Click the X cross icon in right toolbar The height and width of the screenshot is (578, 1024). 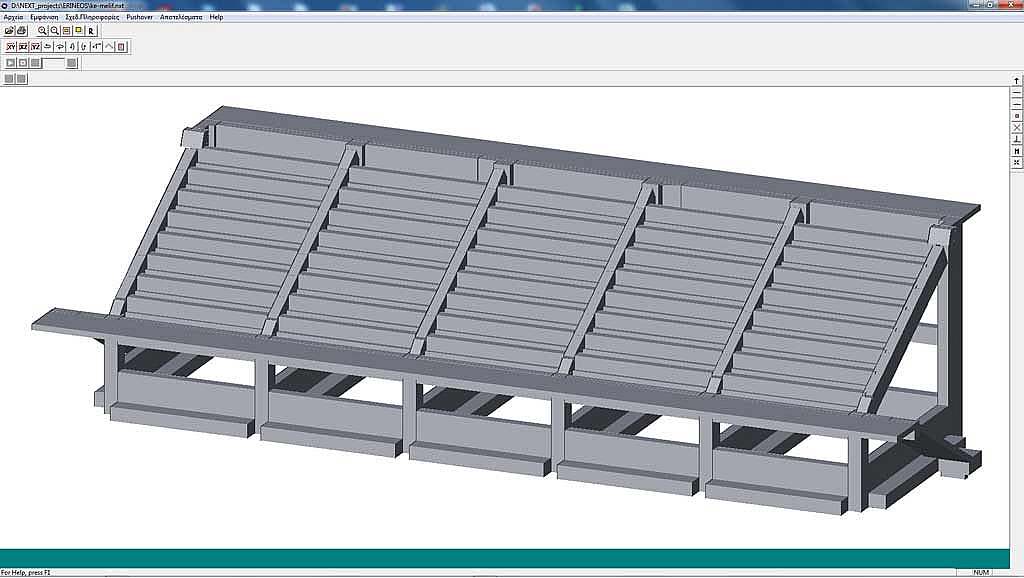point(1017,128)
